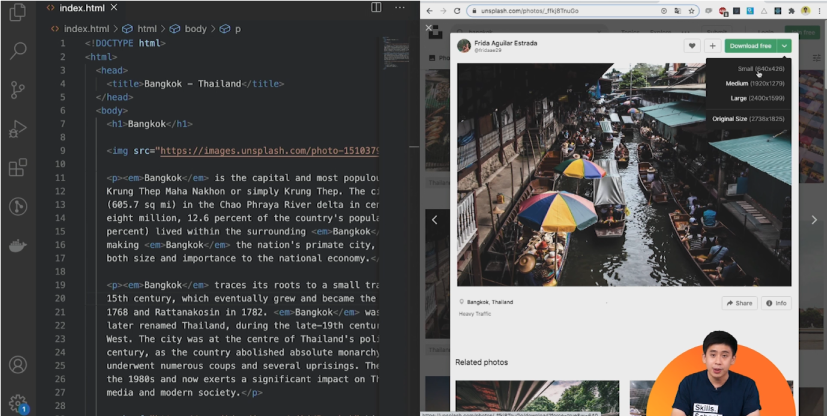Open editor More Actions ellipsis
The height and width of the screenshot is (416, 827).
click(400, 7)
